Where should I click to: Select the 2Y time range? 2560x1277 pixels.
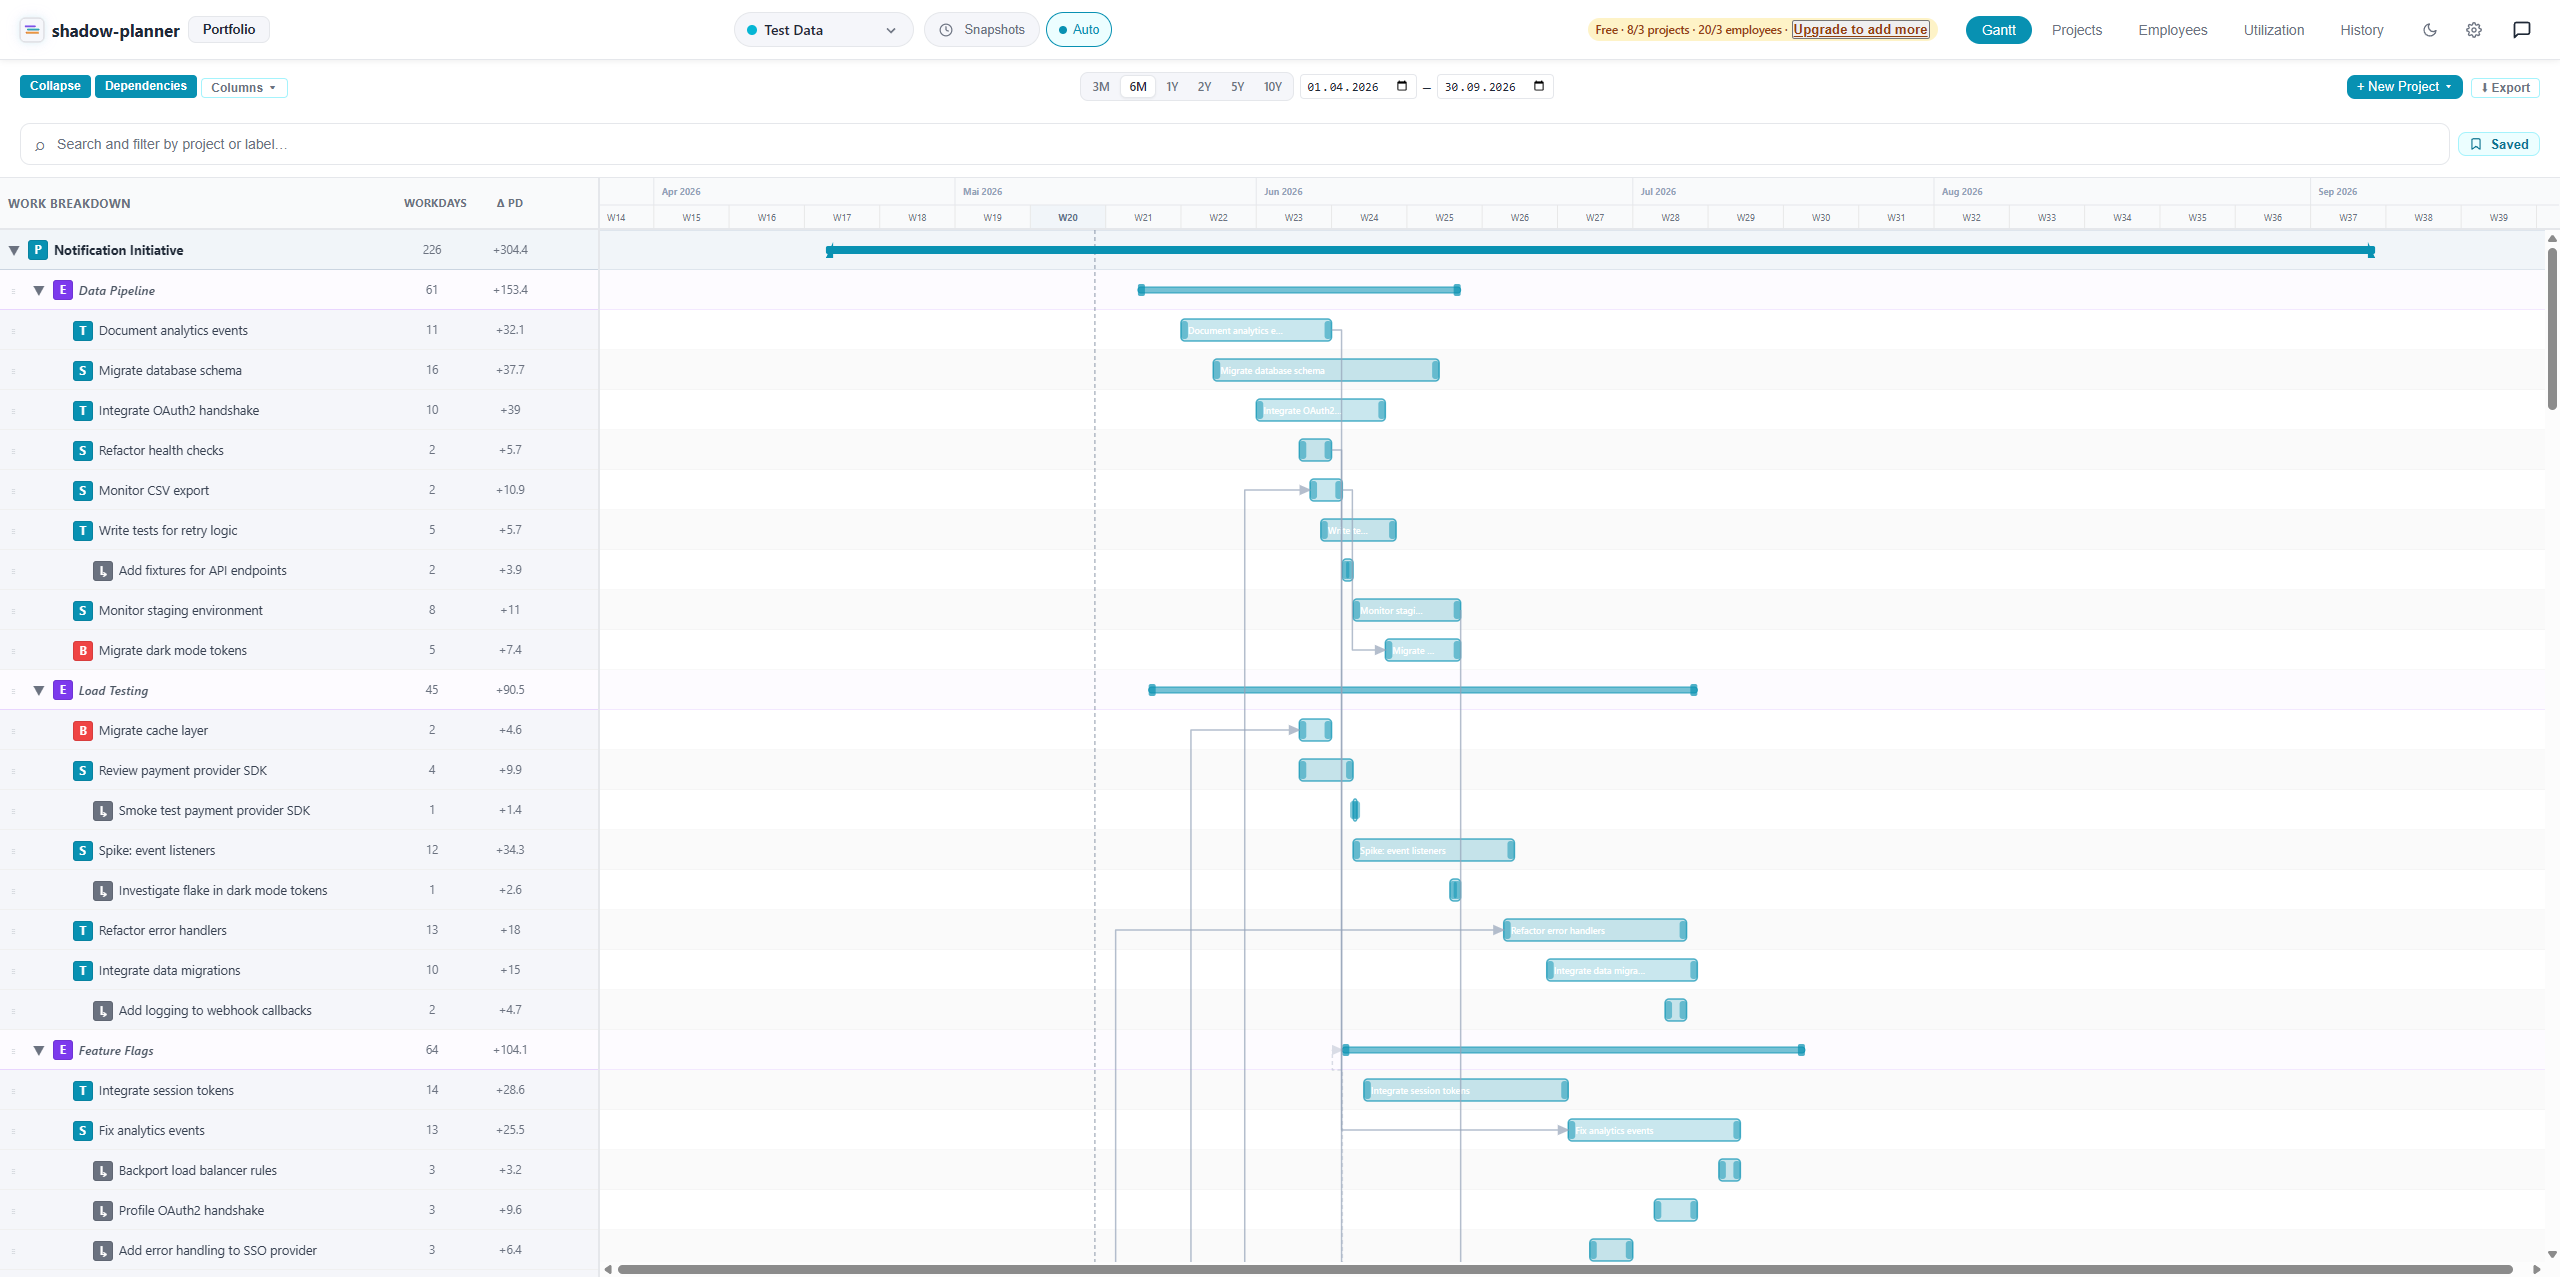[1204, 87]
